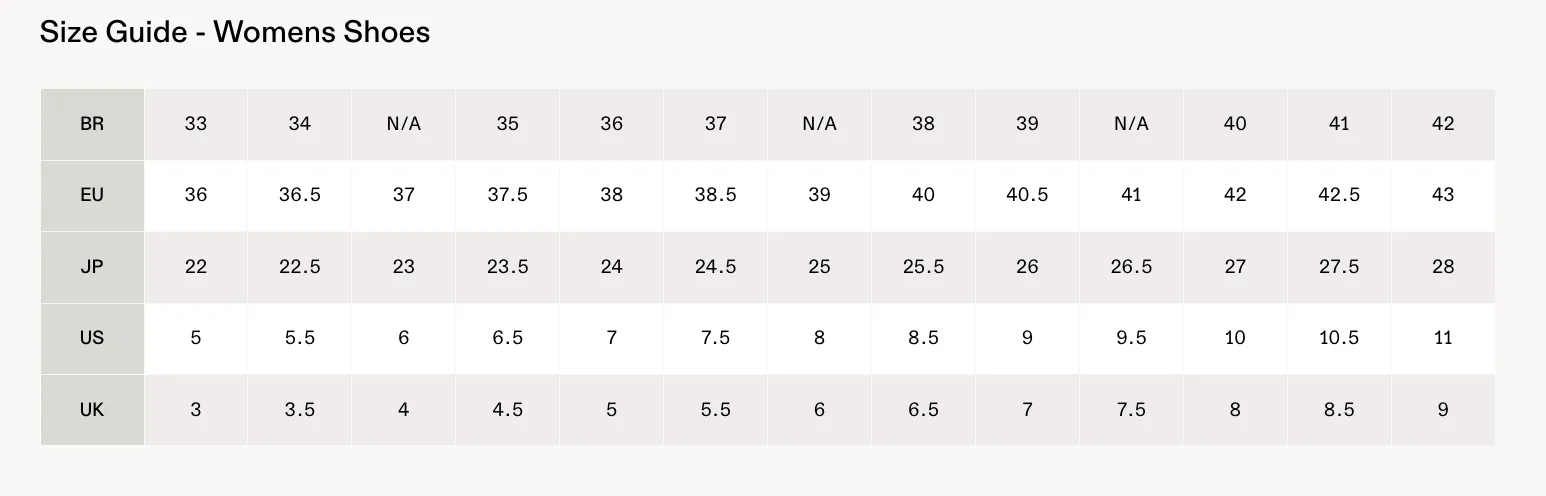
Task: Click EU size 38.5 cell
Action: click(716, 195)
